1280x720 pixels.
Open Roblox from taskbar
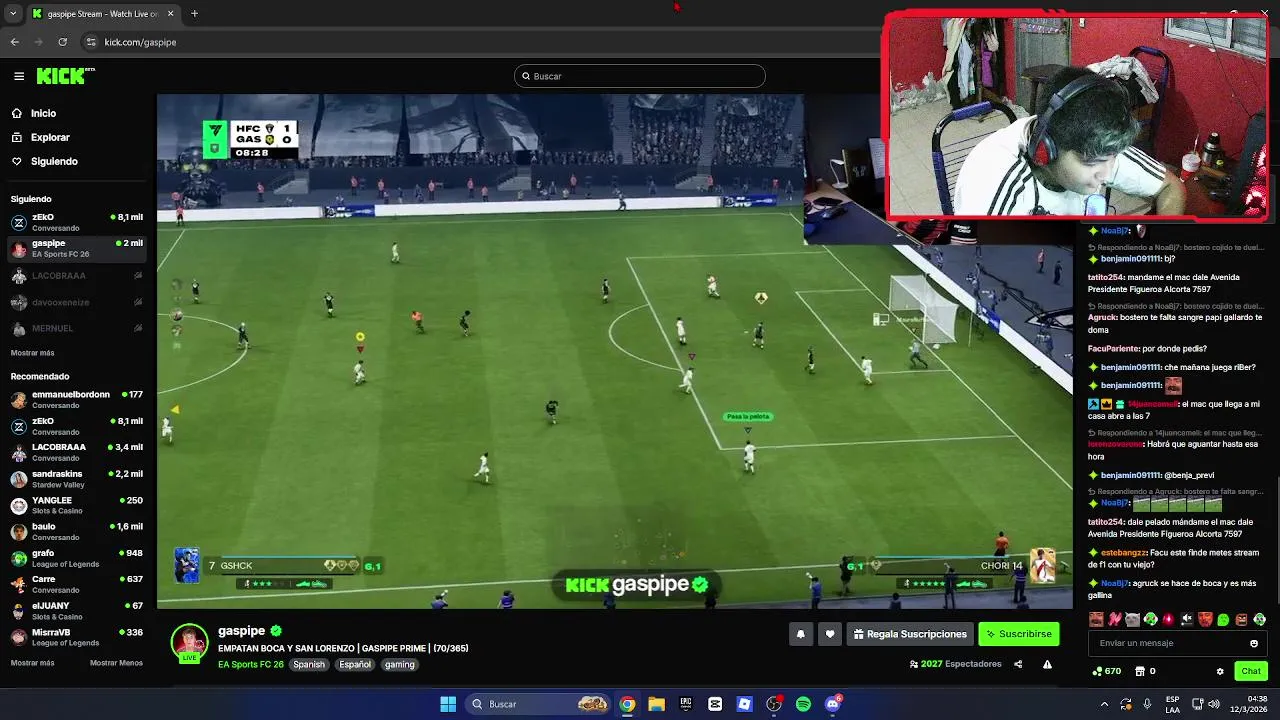pos(744,704)
